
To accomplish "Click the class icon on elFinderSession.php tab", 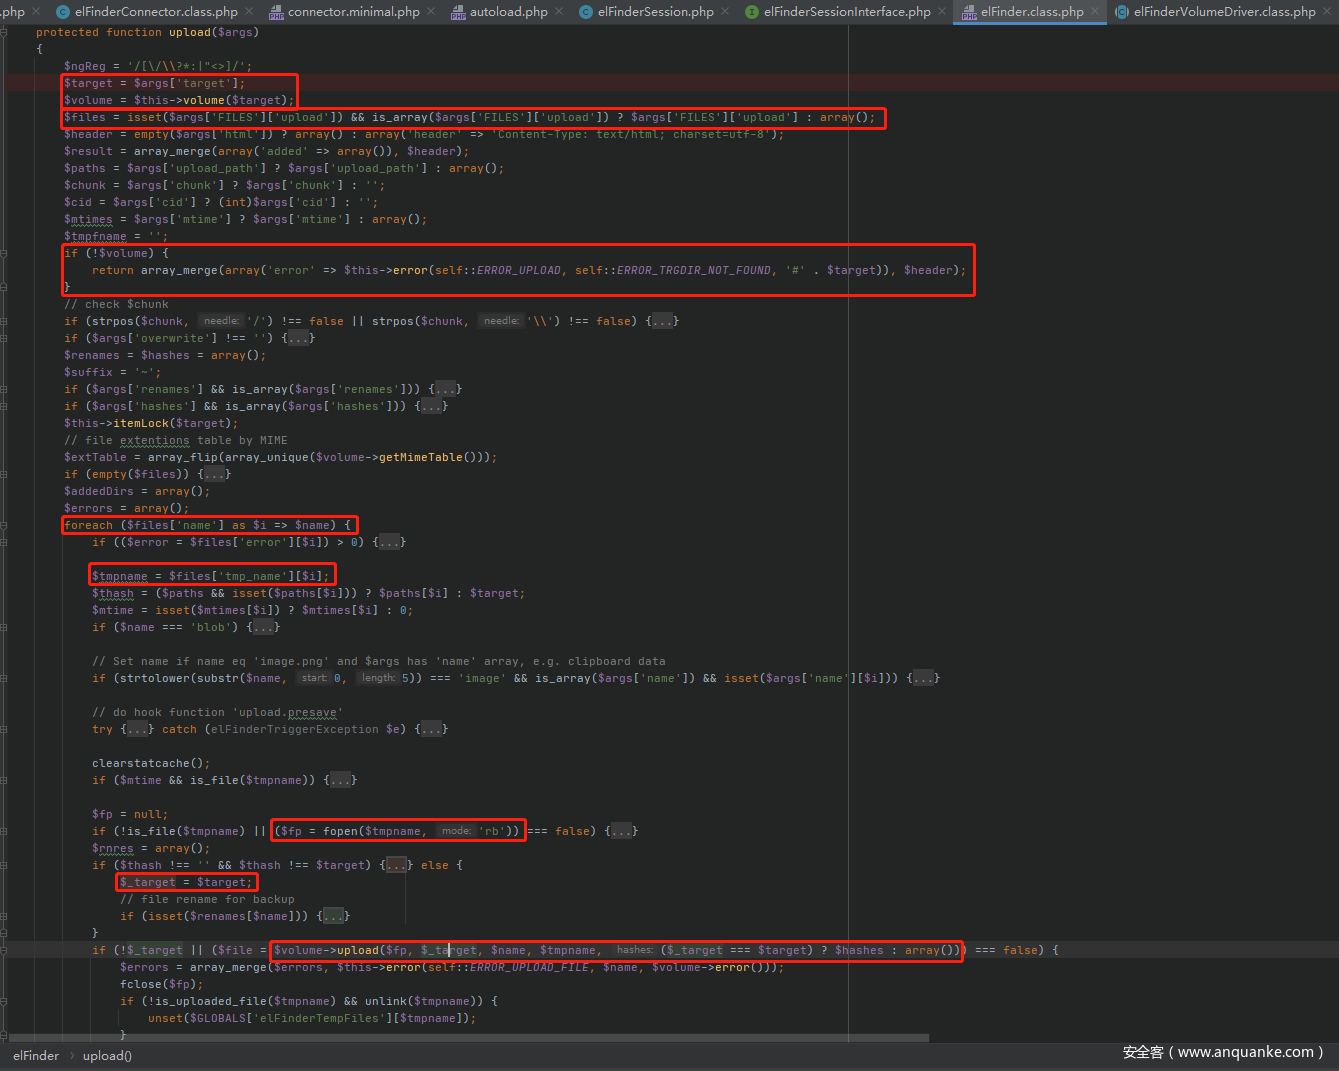I will click(x=586, y=12).
